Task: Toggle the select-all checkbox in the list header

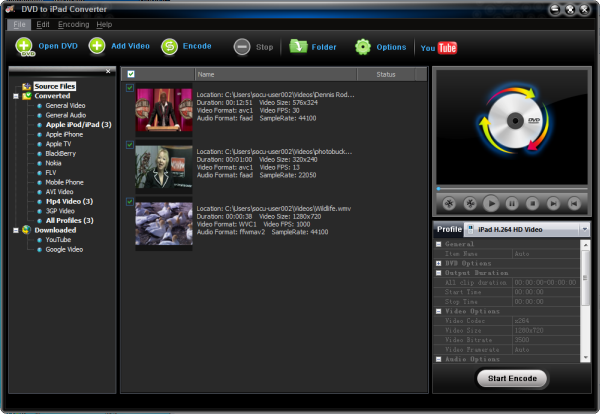Action: coord(131,74)
